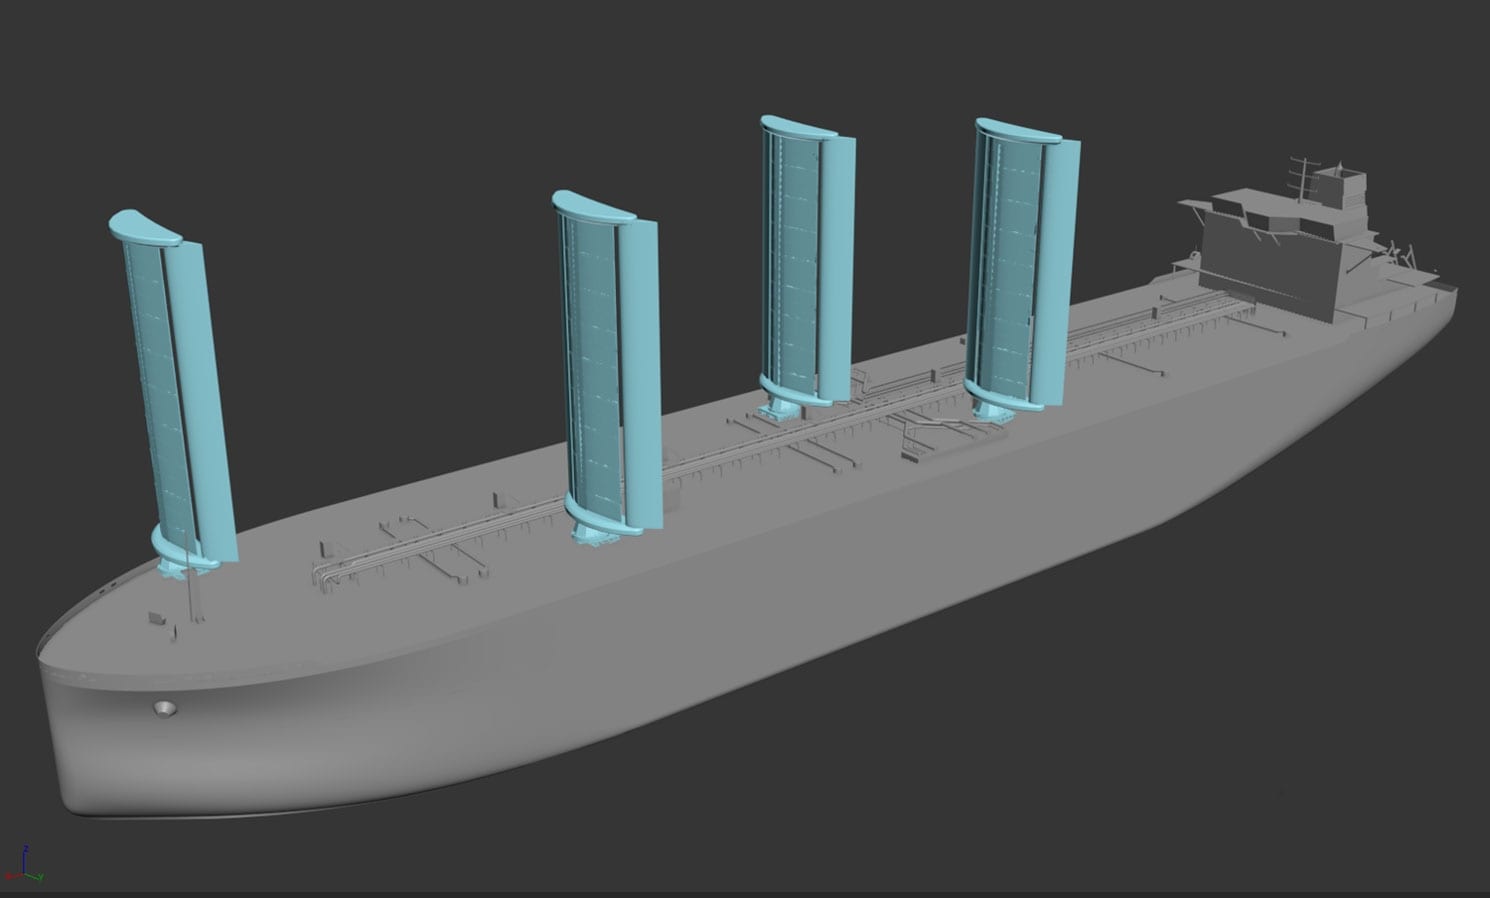Click the dark strip along the bottom edge
The image size is (1490, 898).
[x=745, y=892]
